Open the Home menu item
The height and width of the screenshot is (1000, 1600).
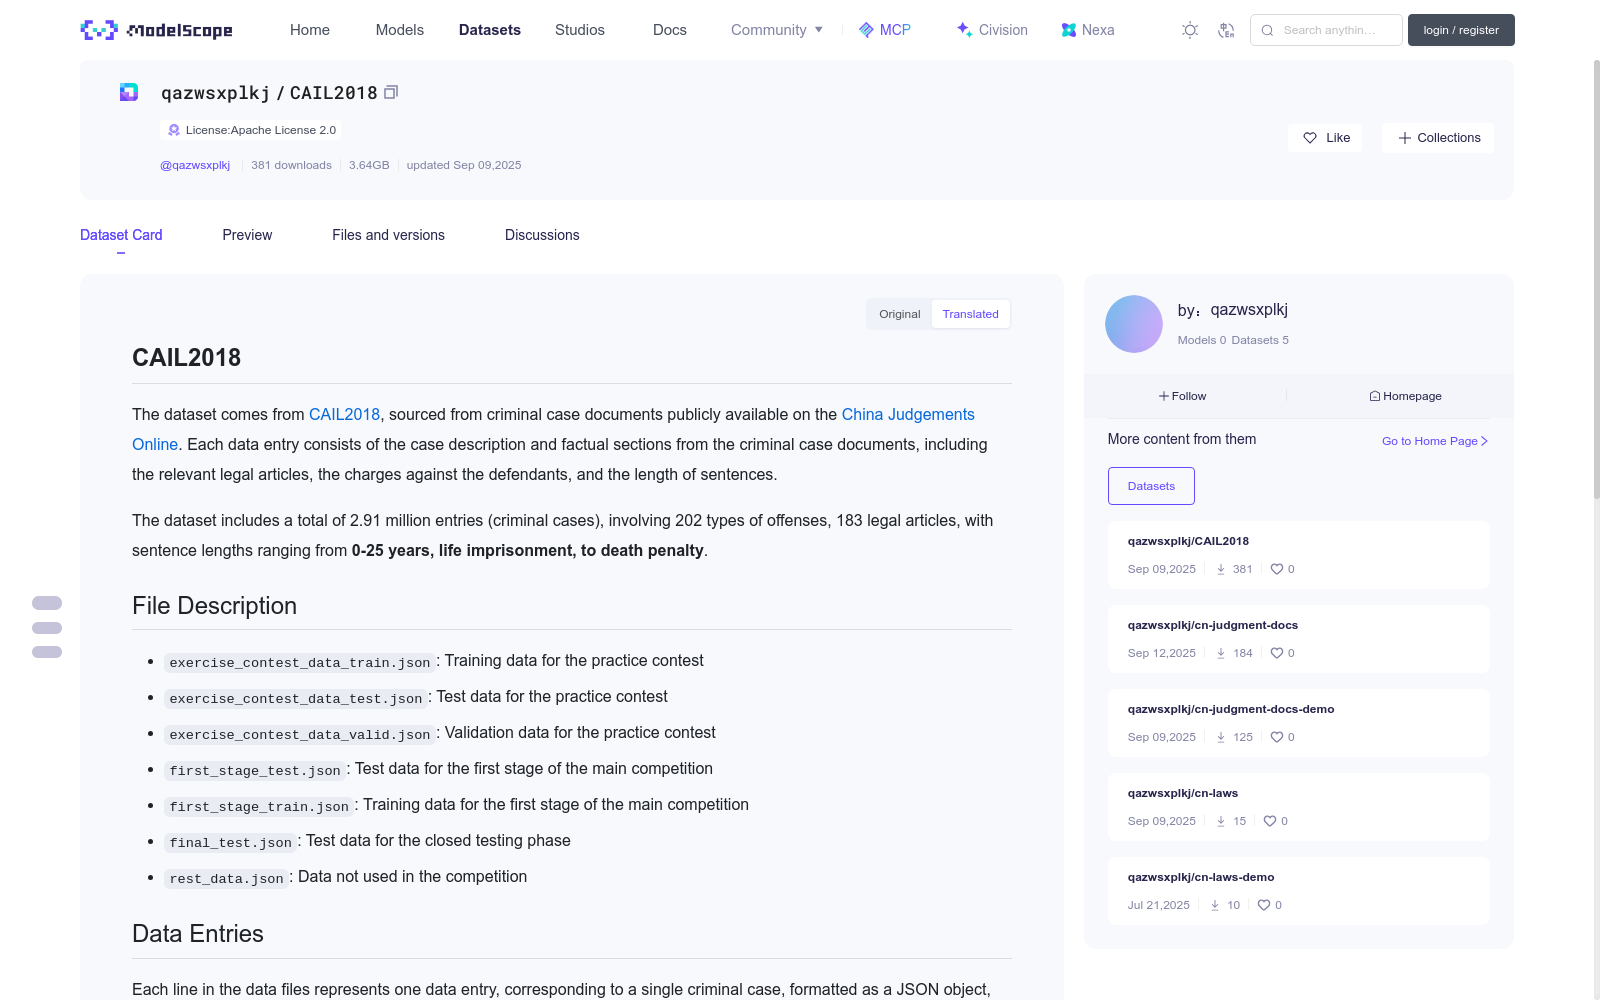click(x=310, y=30)
